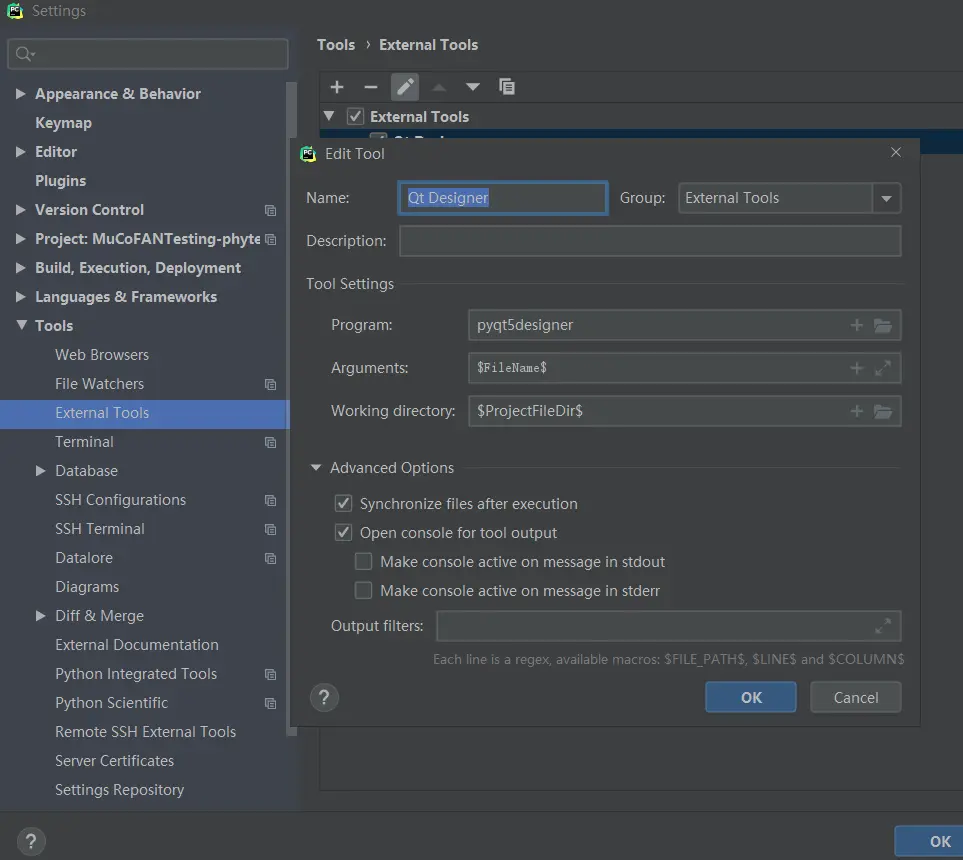The width and height of the screenshot is (963, 860).
Task: Close the Edit Tool dialog
Action: (x=895, y=152)
